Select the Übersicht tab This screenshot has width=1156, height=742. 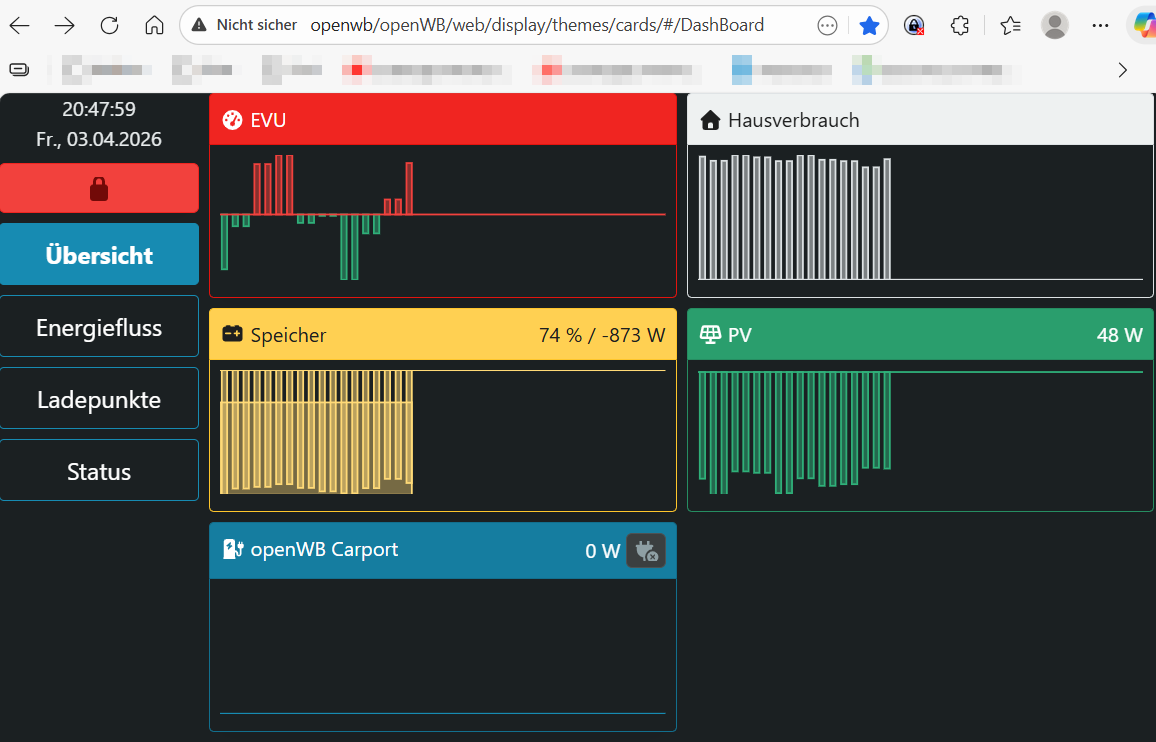click(x=100, y=254)
